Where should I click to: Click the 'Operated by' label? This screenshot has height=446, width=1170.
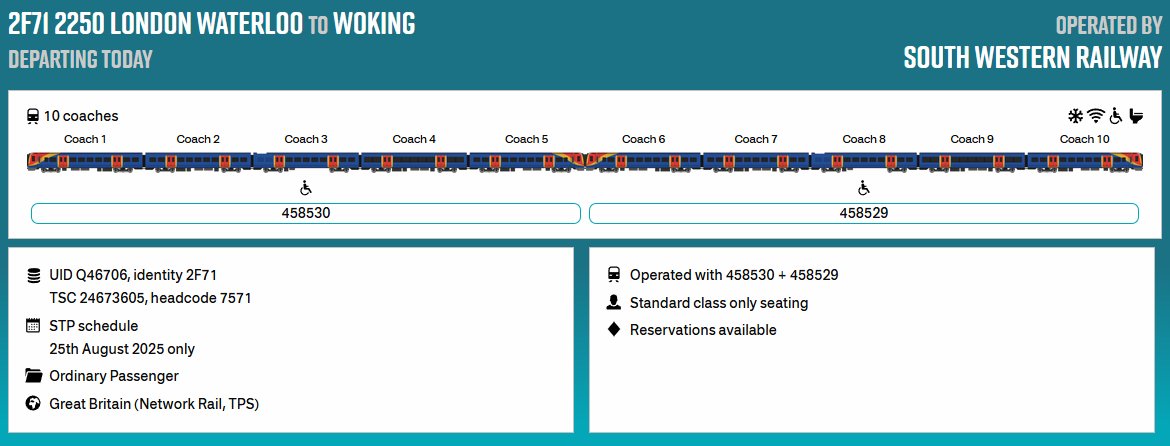[1109, 25]
